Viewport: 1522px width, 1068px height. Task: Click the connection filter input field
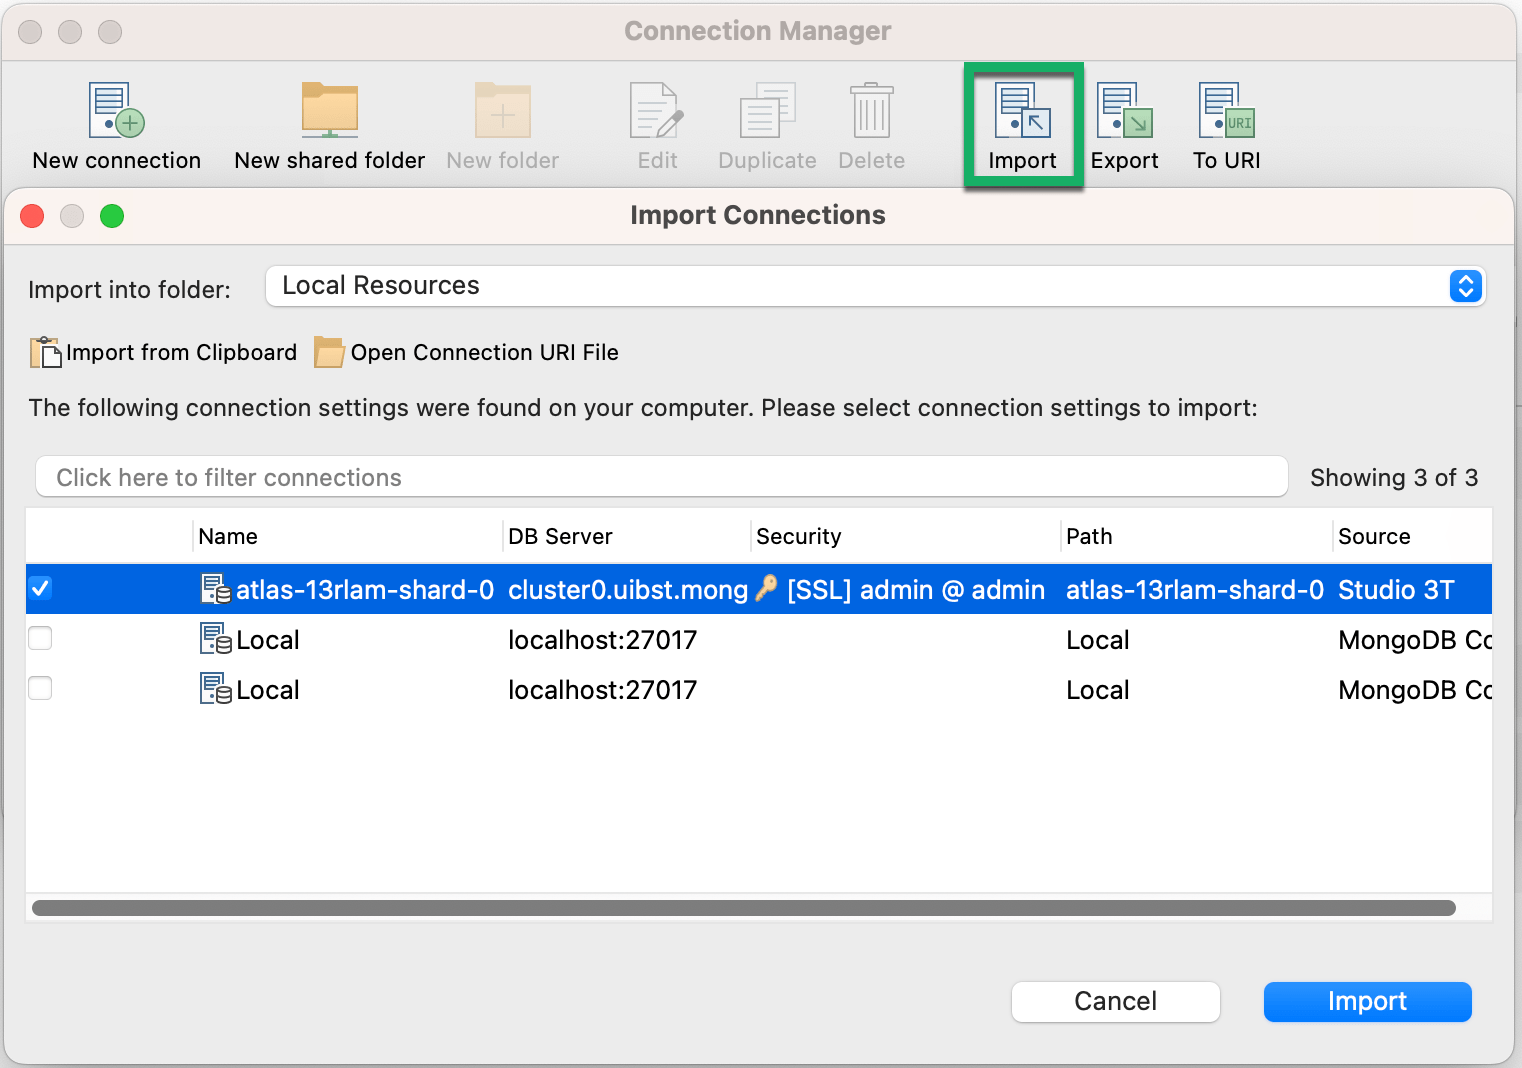[660, 477]
